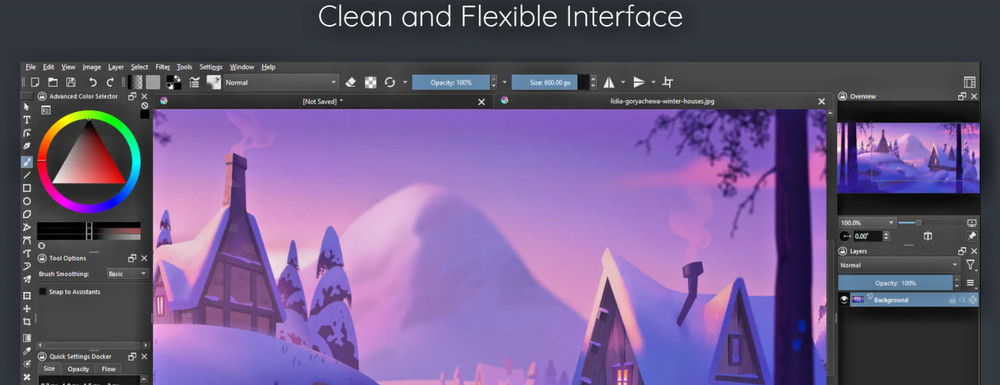Expand vertical mirror options arrow
The height and width of the screenshot is (385, 1000).
tap(653, 82)
